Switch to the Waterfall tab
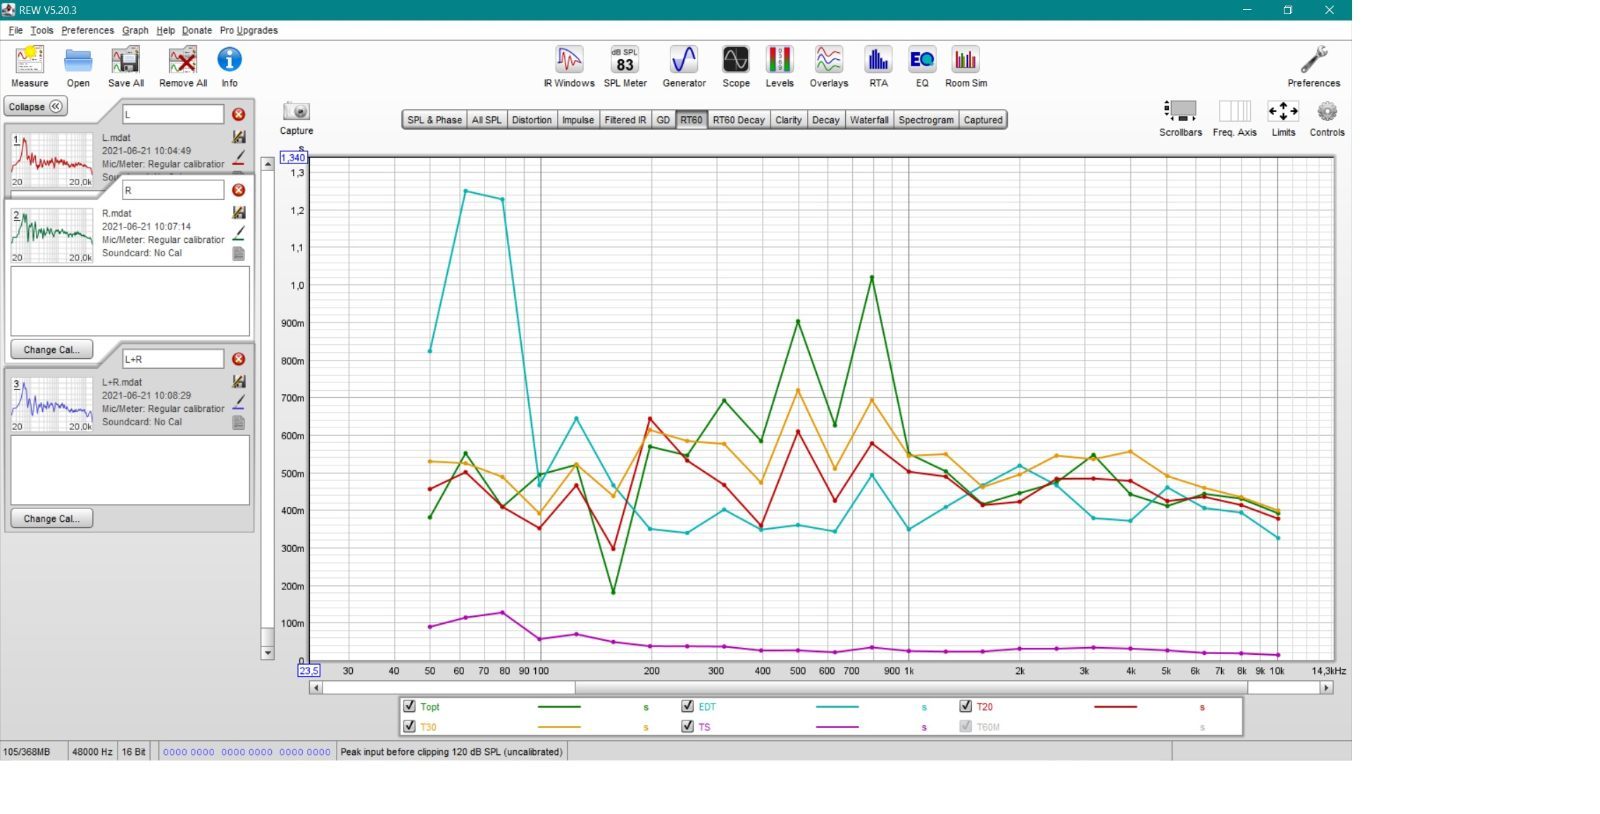The height and width of the screenshot is (814, 1600). [x=869, y=120]
